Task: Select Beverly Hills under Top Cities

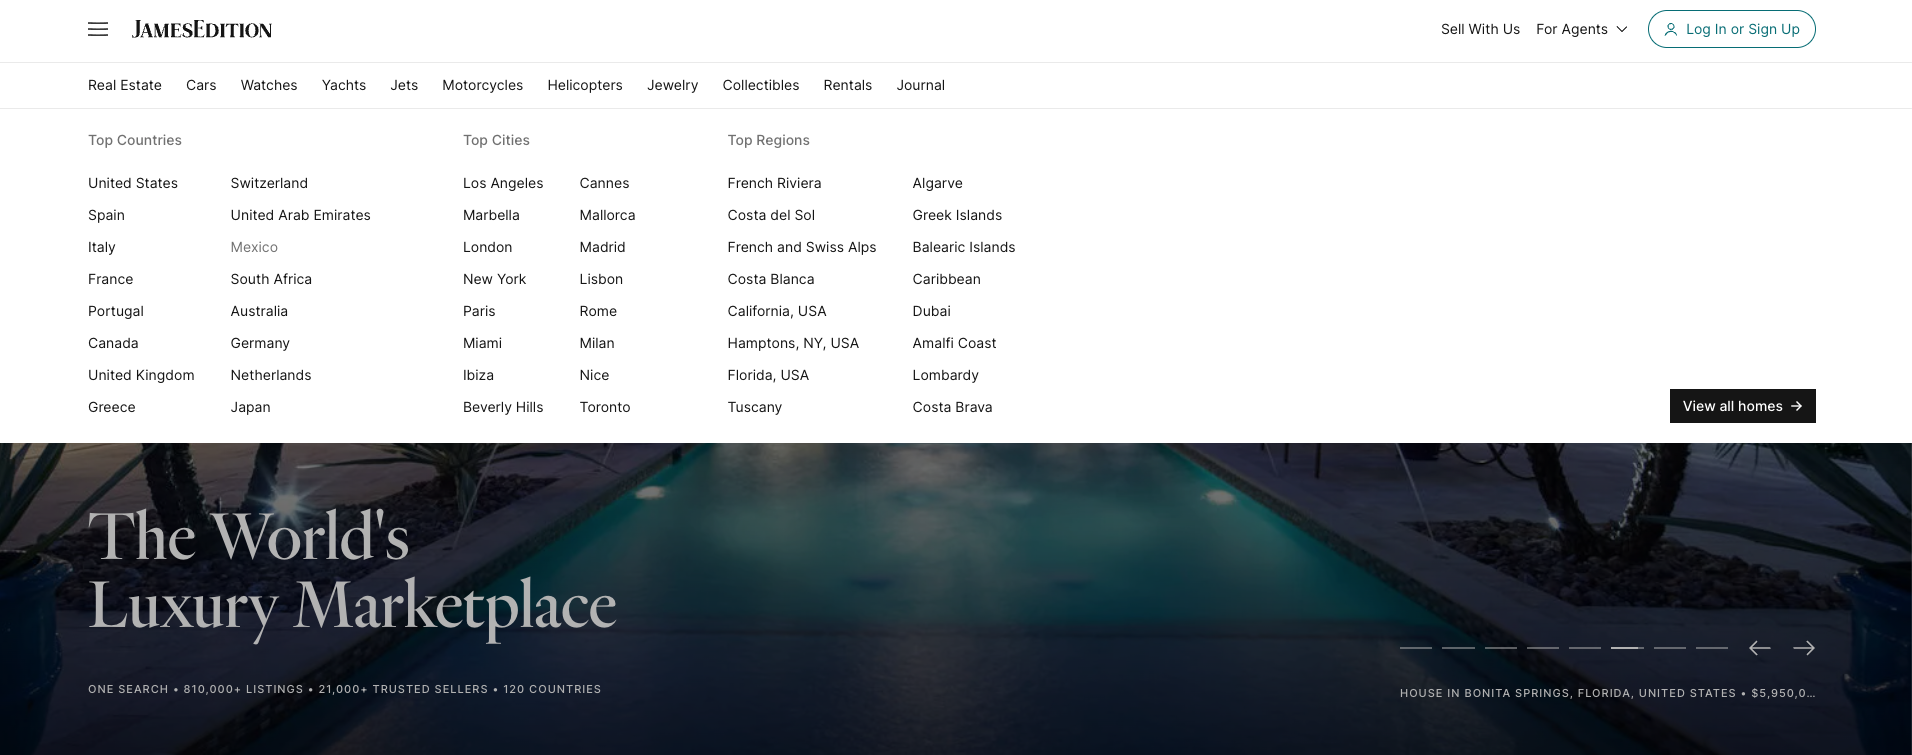Action: pyautogui.click(x=503, y=407)
